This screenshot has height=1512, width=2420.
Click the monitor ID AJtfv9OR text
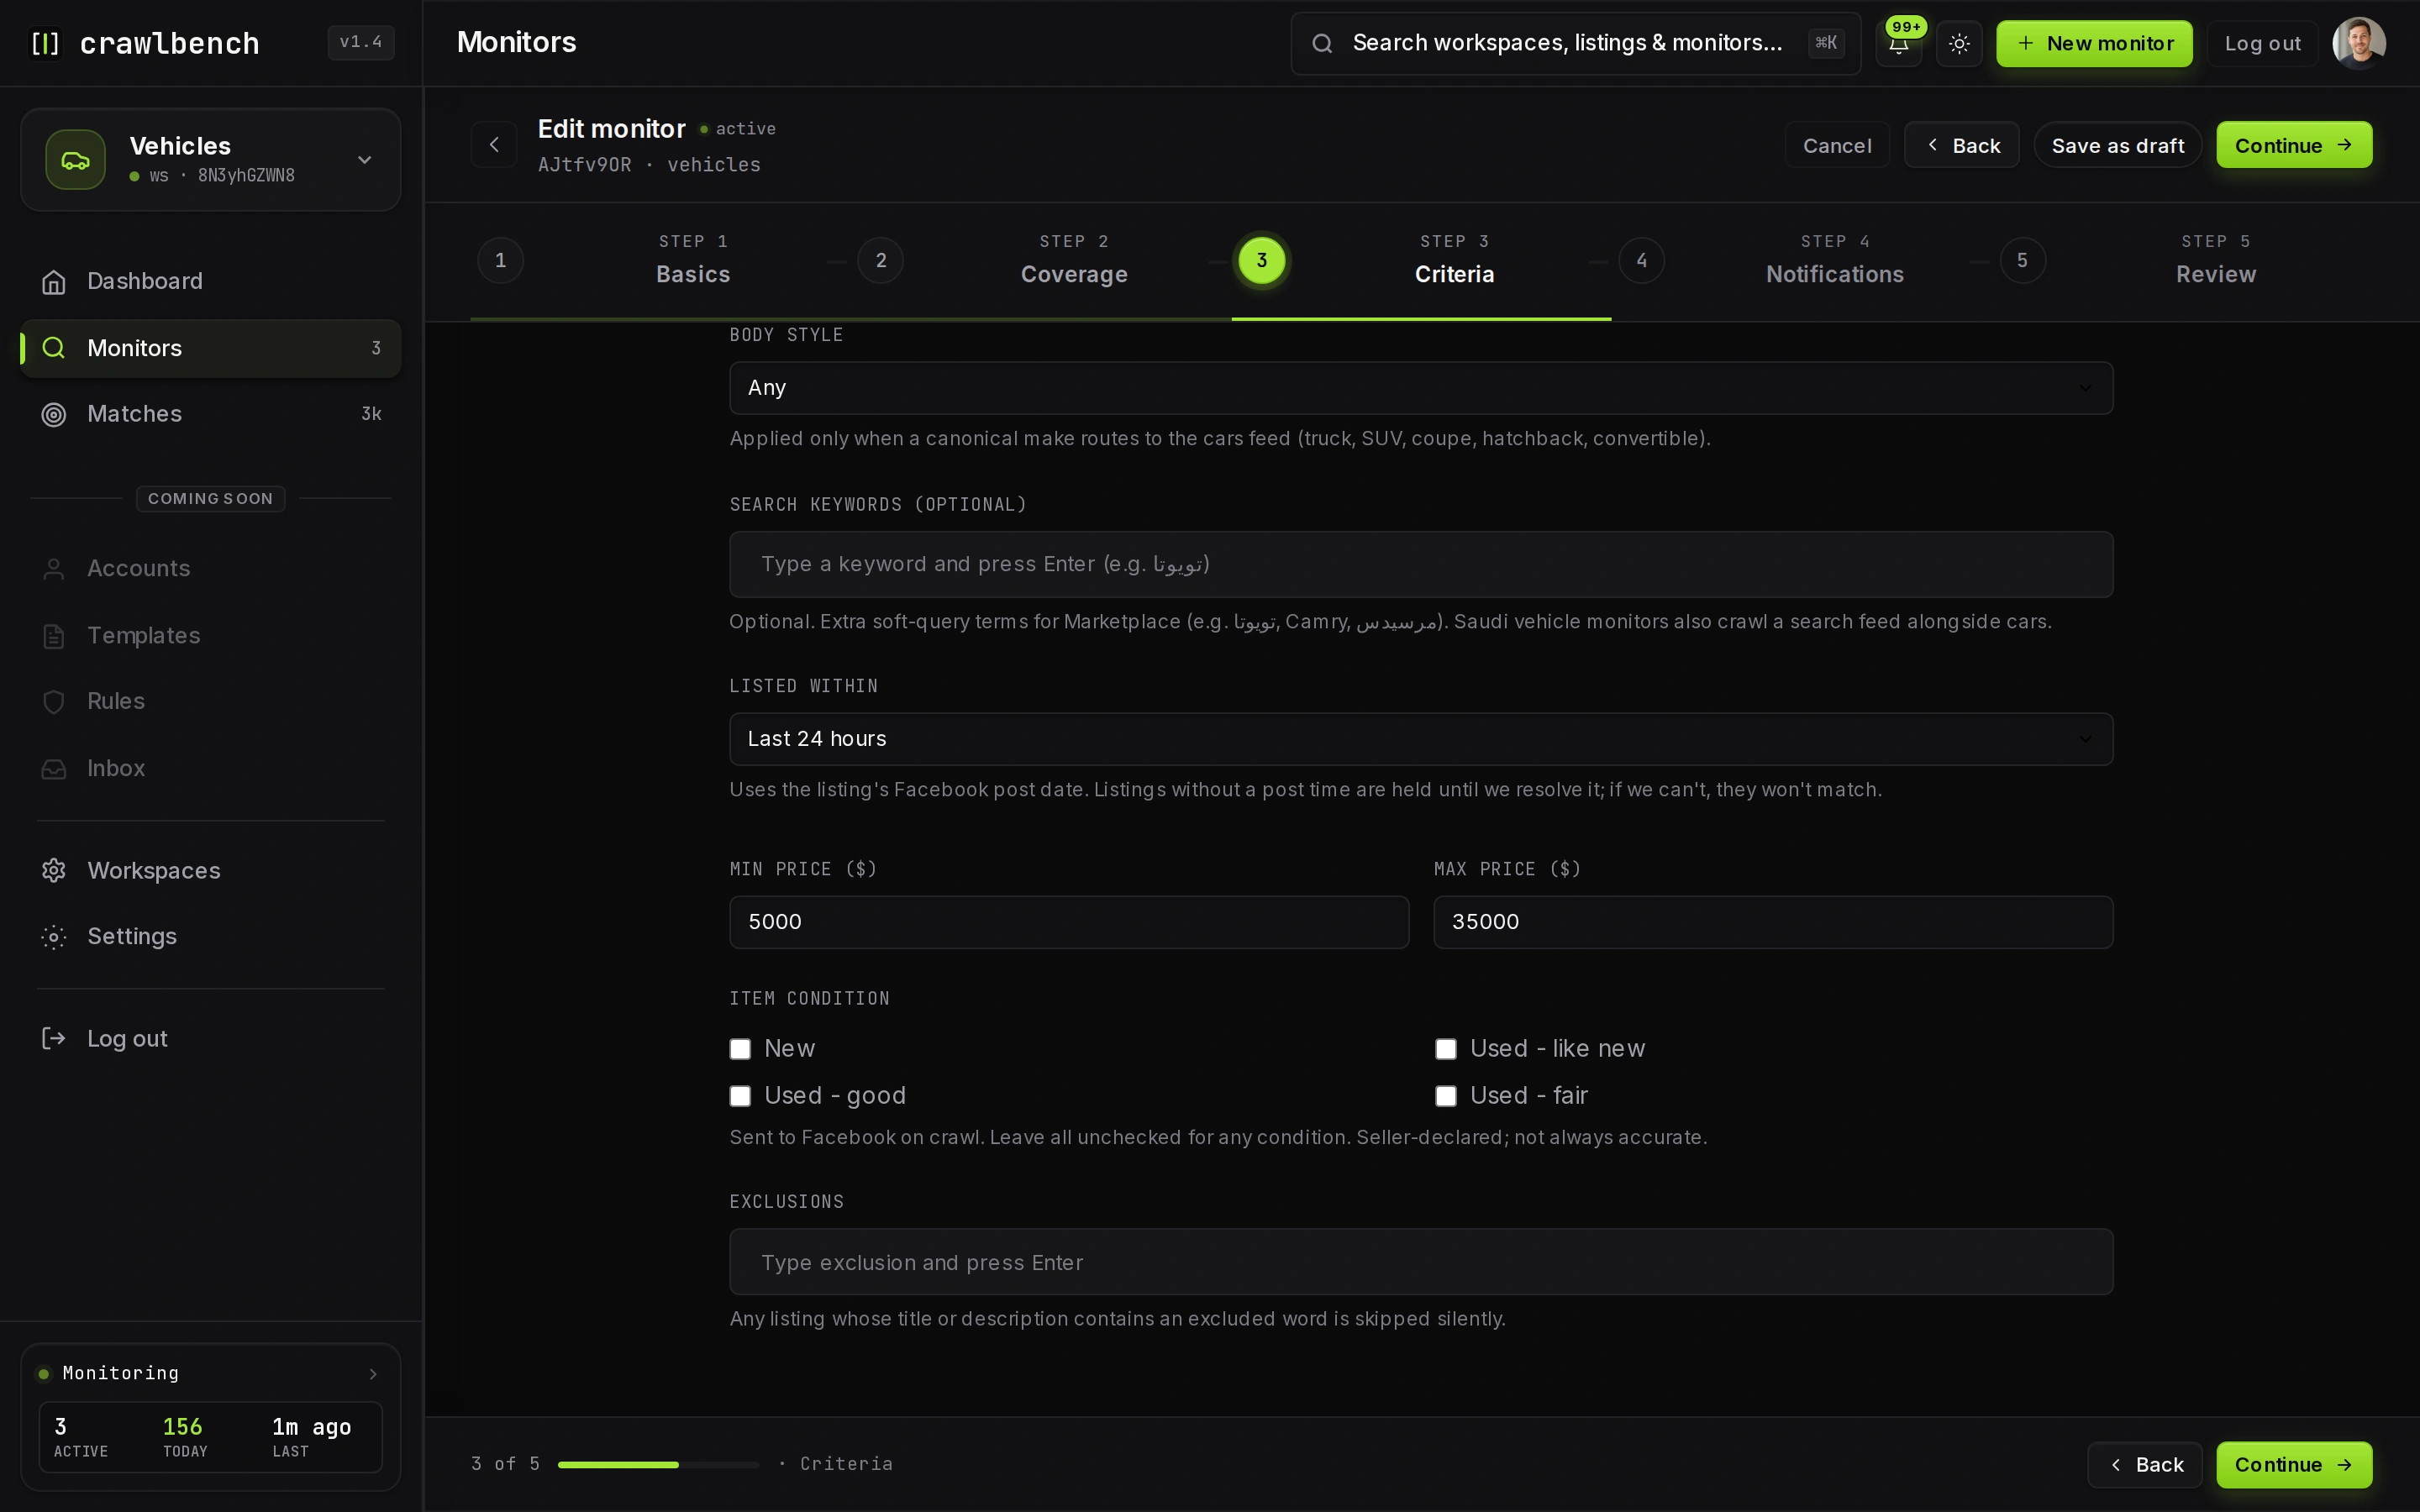click(585, 165)
